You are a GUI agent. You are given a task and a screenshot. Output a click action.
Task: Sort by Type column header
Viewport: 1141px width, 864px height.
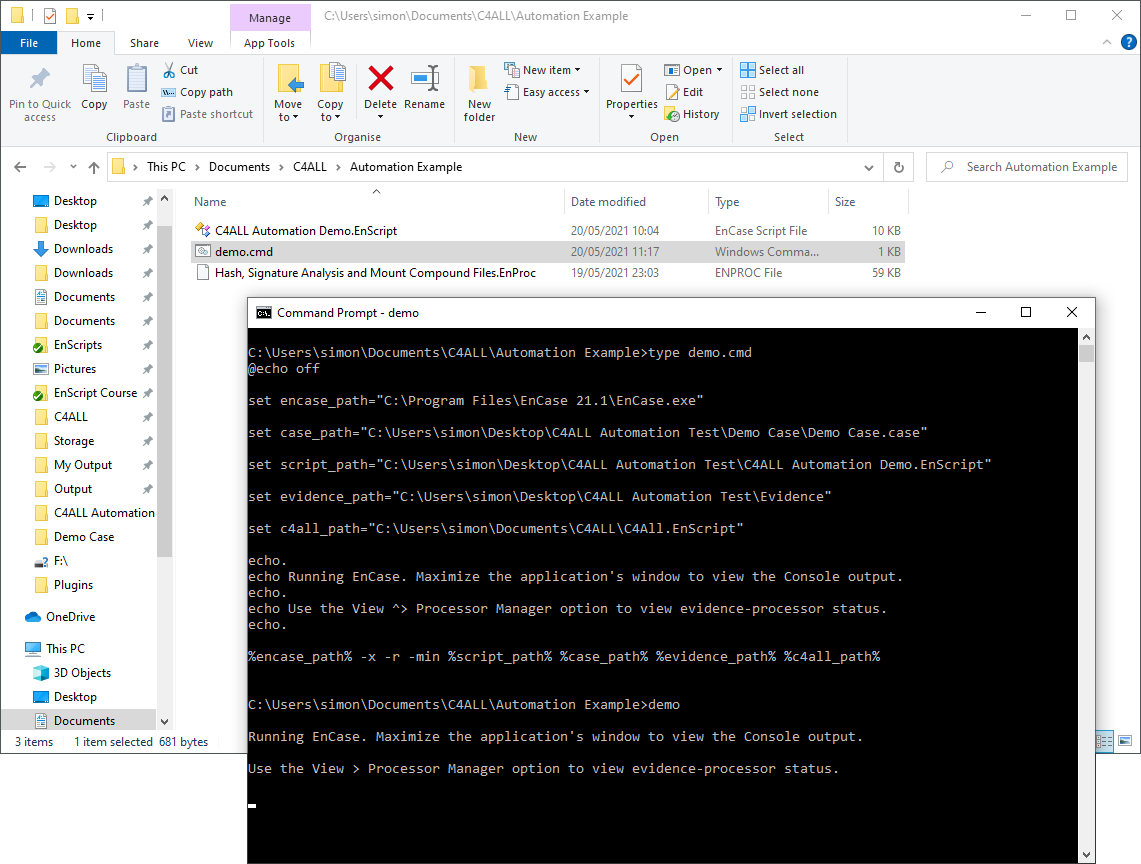tap(768, 202)
